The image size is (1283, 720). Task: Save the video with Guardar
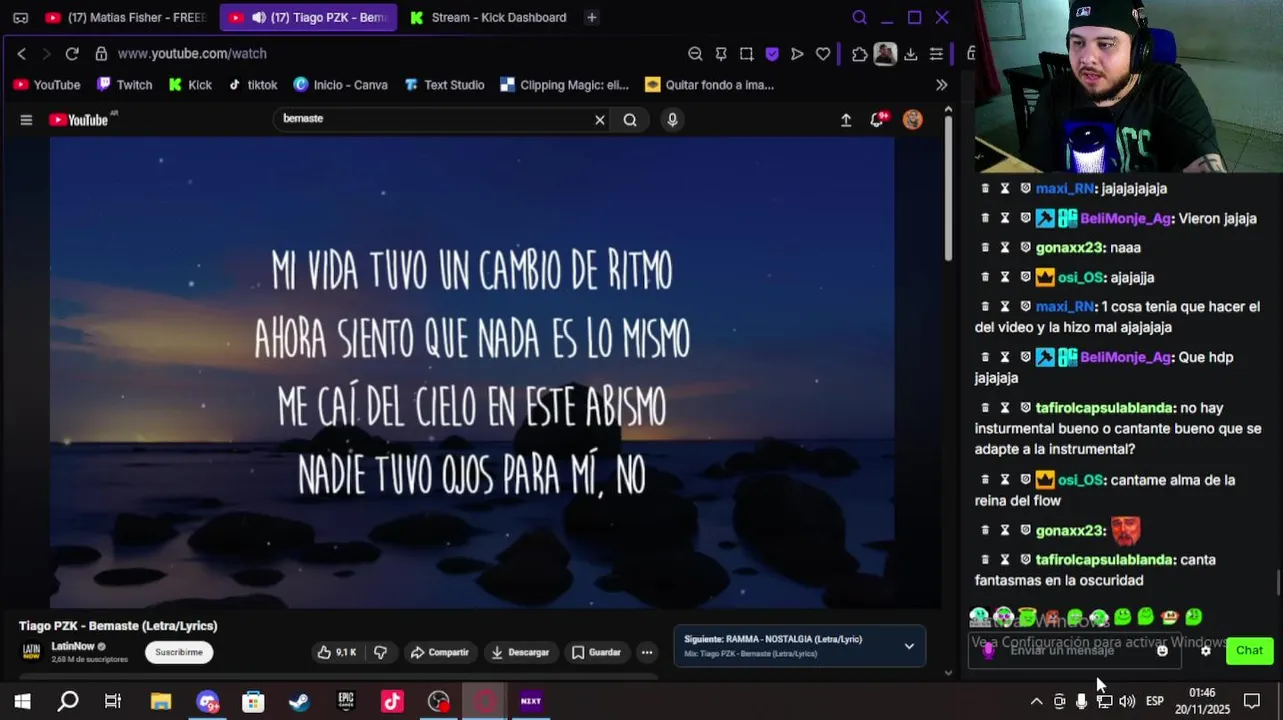tap(596, 652)
